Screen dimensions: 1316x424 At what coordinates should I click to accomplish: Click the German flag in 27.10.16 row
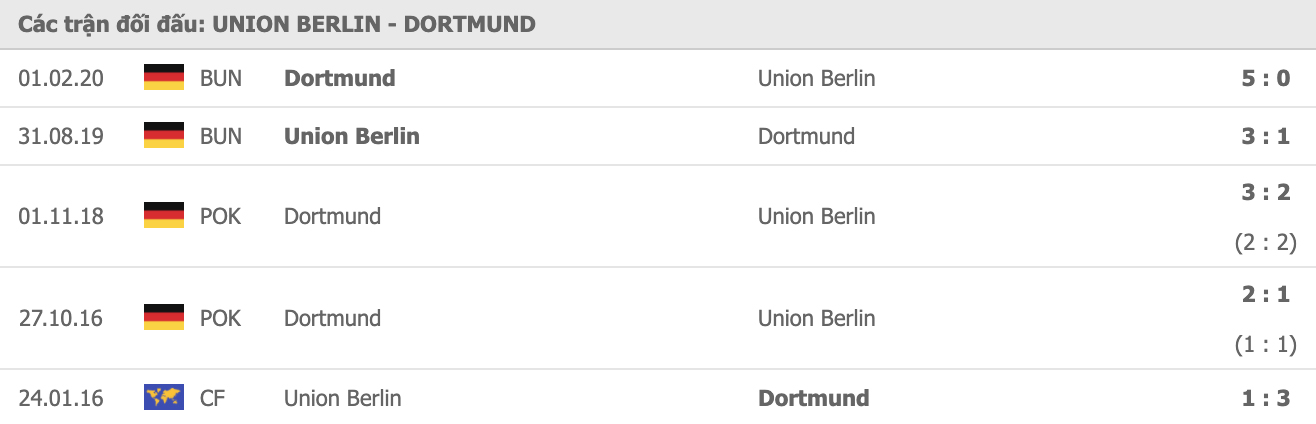[164, 318]
